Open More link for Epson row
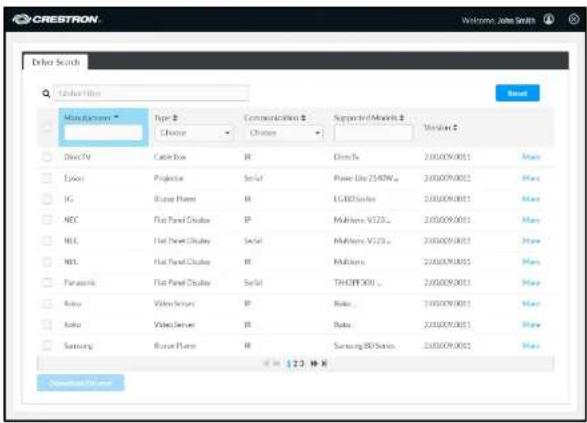Image resolution: width=587 pixels, height=423 pixels. [x=531, y=178]
